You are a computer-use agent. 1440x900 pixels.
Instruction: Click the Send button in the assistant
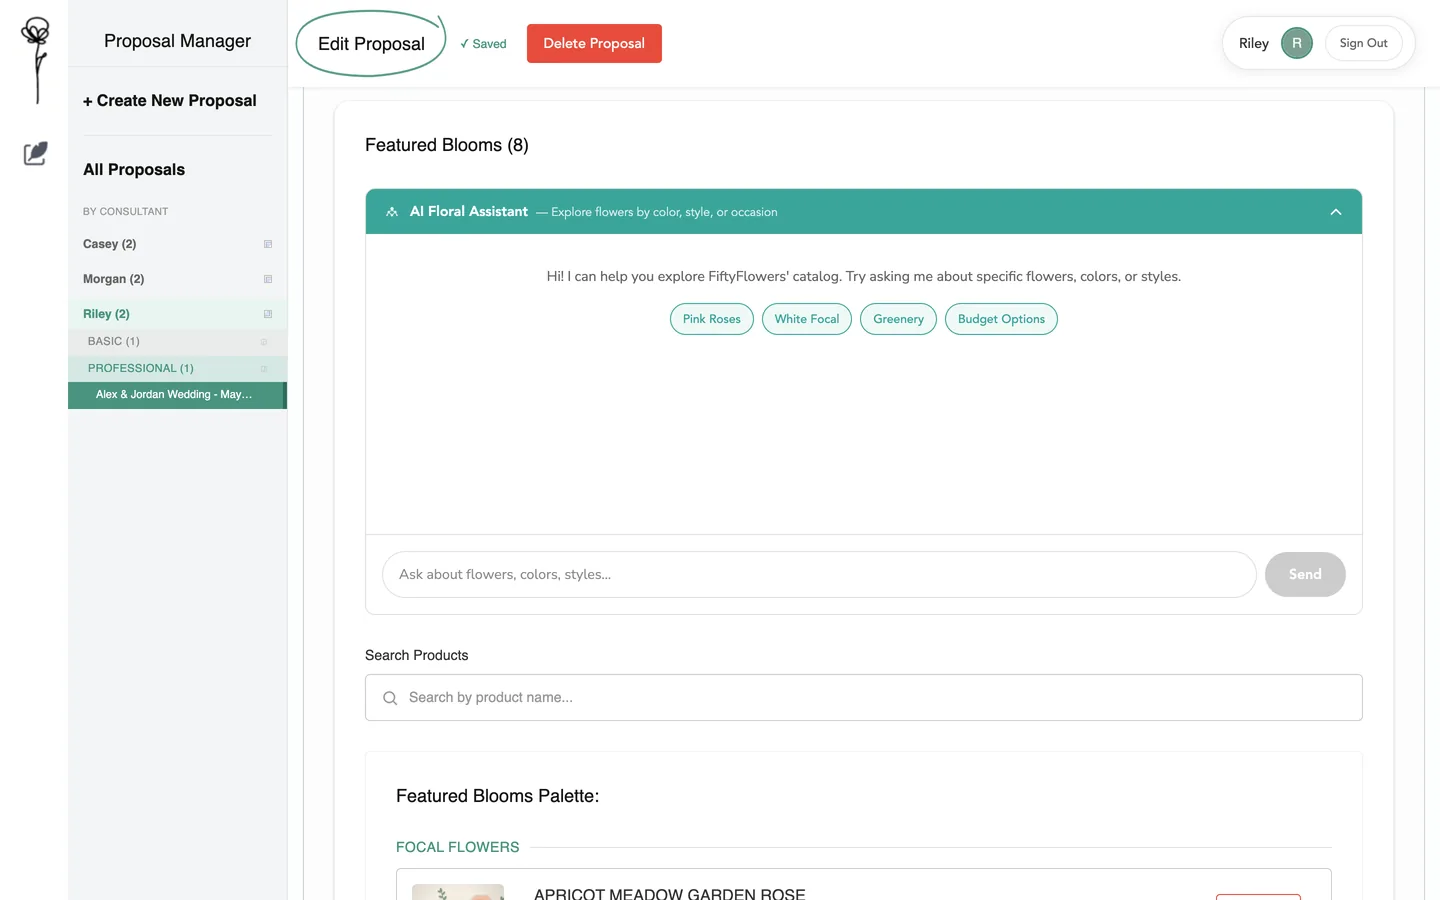pos(1305,575)
